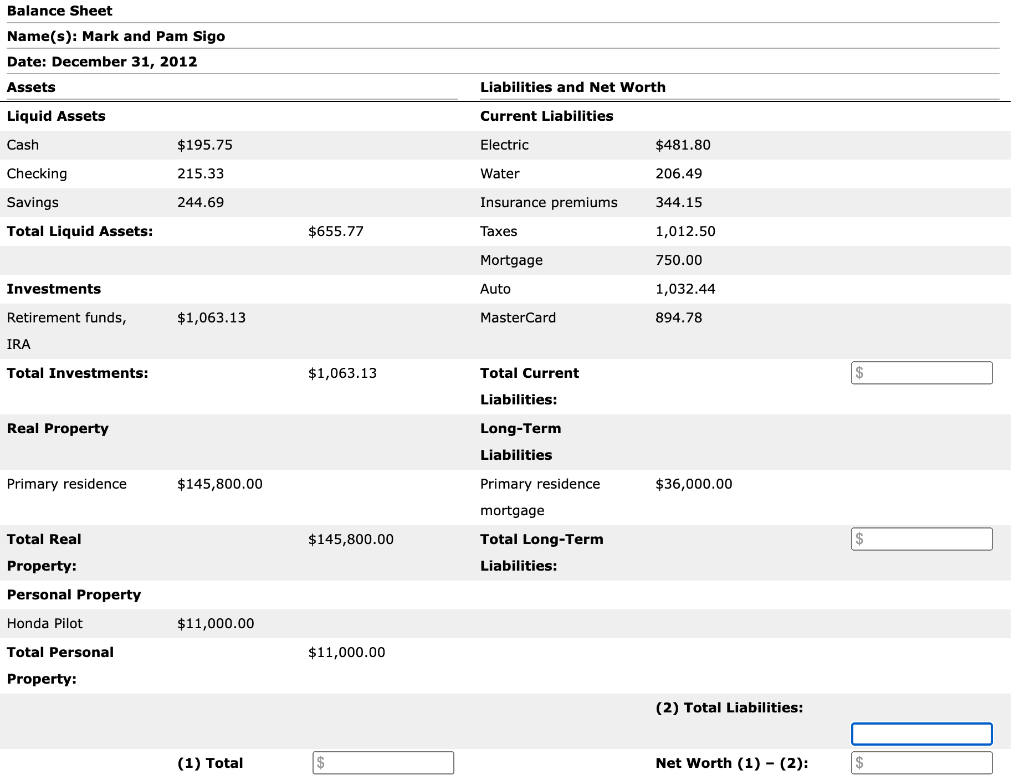
Task: Select the Total Liabilities input box
Action: [x=920, y=733]
